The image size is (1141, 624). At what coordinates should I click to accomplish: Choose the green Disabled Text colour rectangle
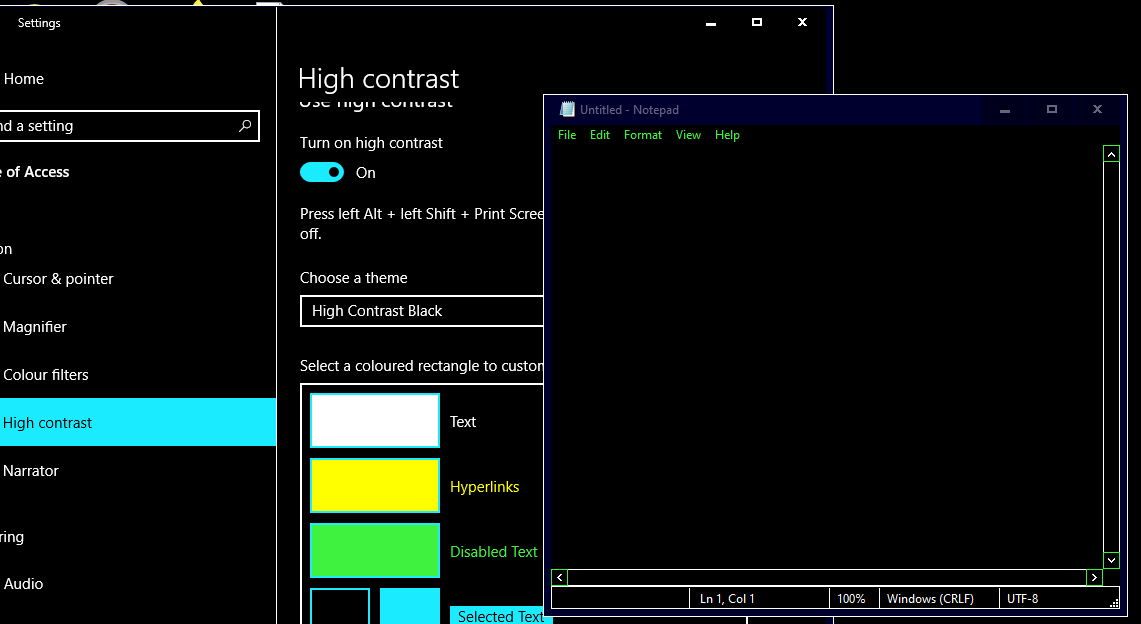[x=375, y=551]
